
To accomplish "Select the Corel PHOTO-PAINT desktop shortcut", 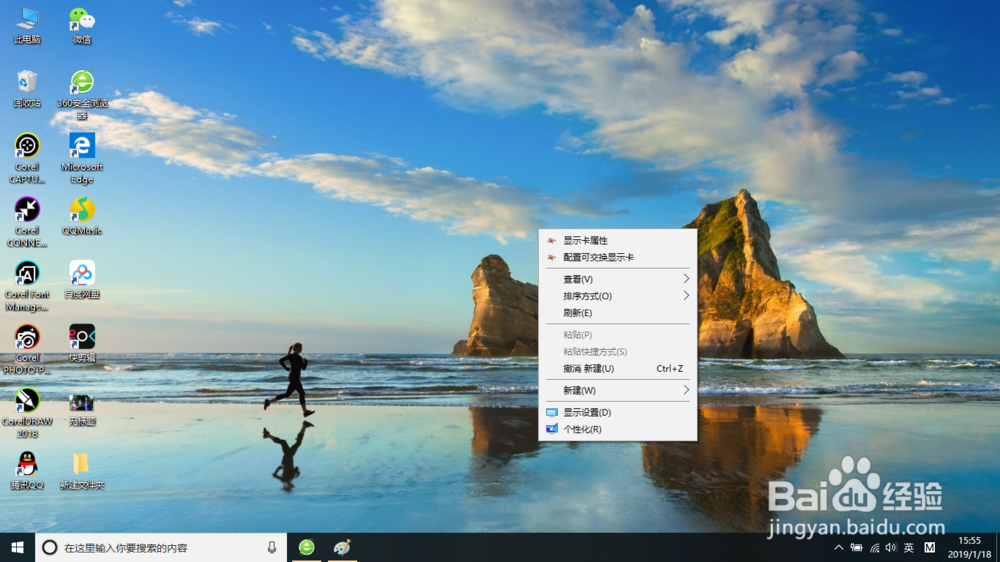I will (27, 350).
